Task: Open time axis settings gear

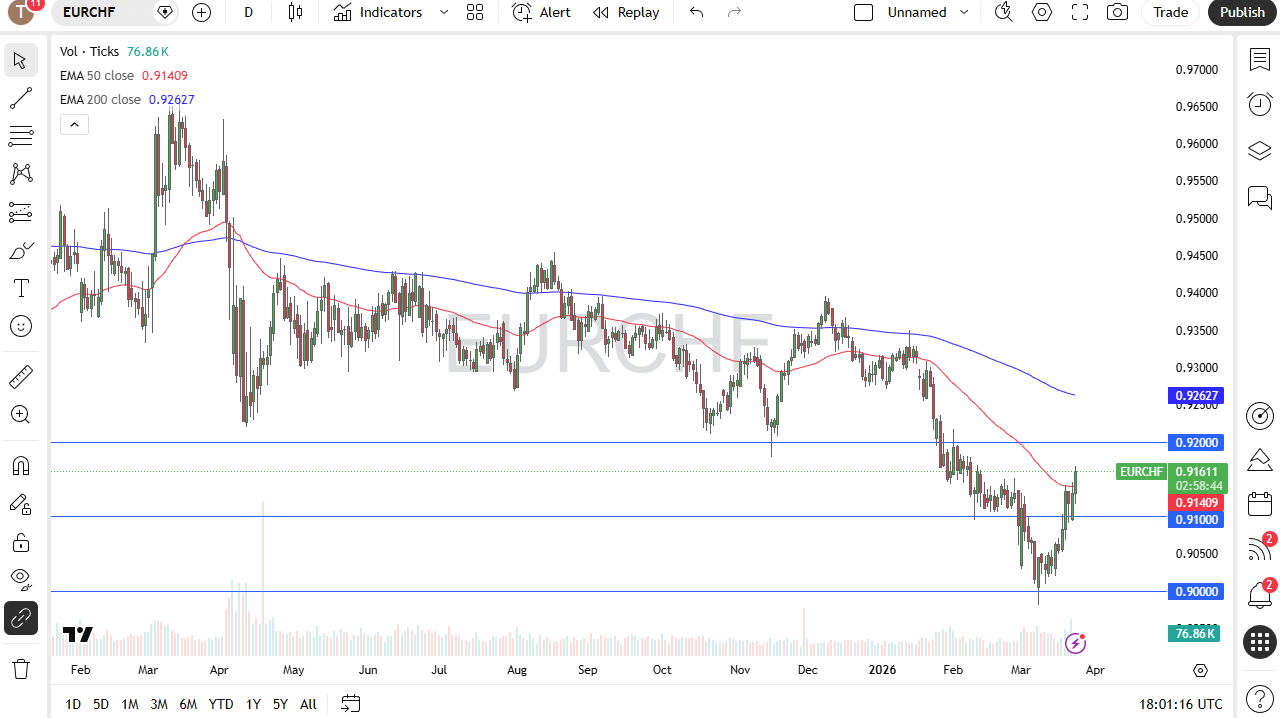Action: [x=1200, y=670]
